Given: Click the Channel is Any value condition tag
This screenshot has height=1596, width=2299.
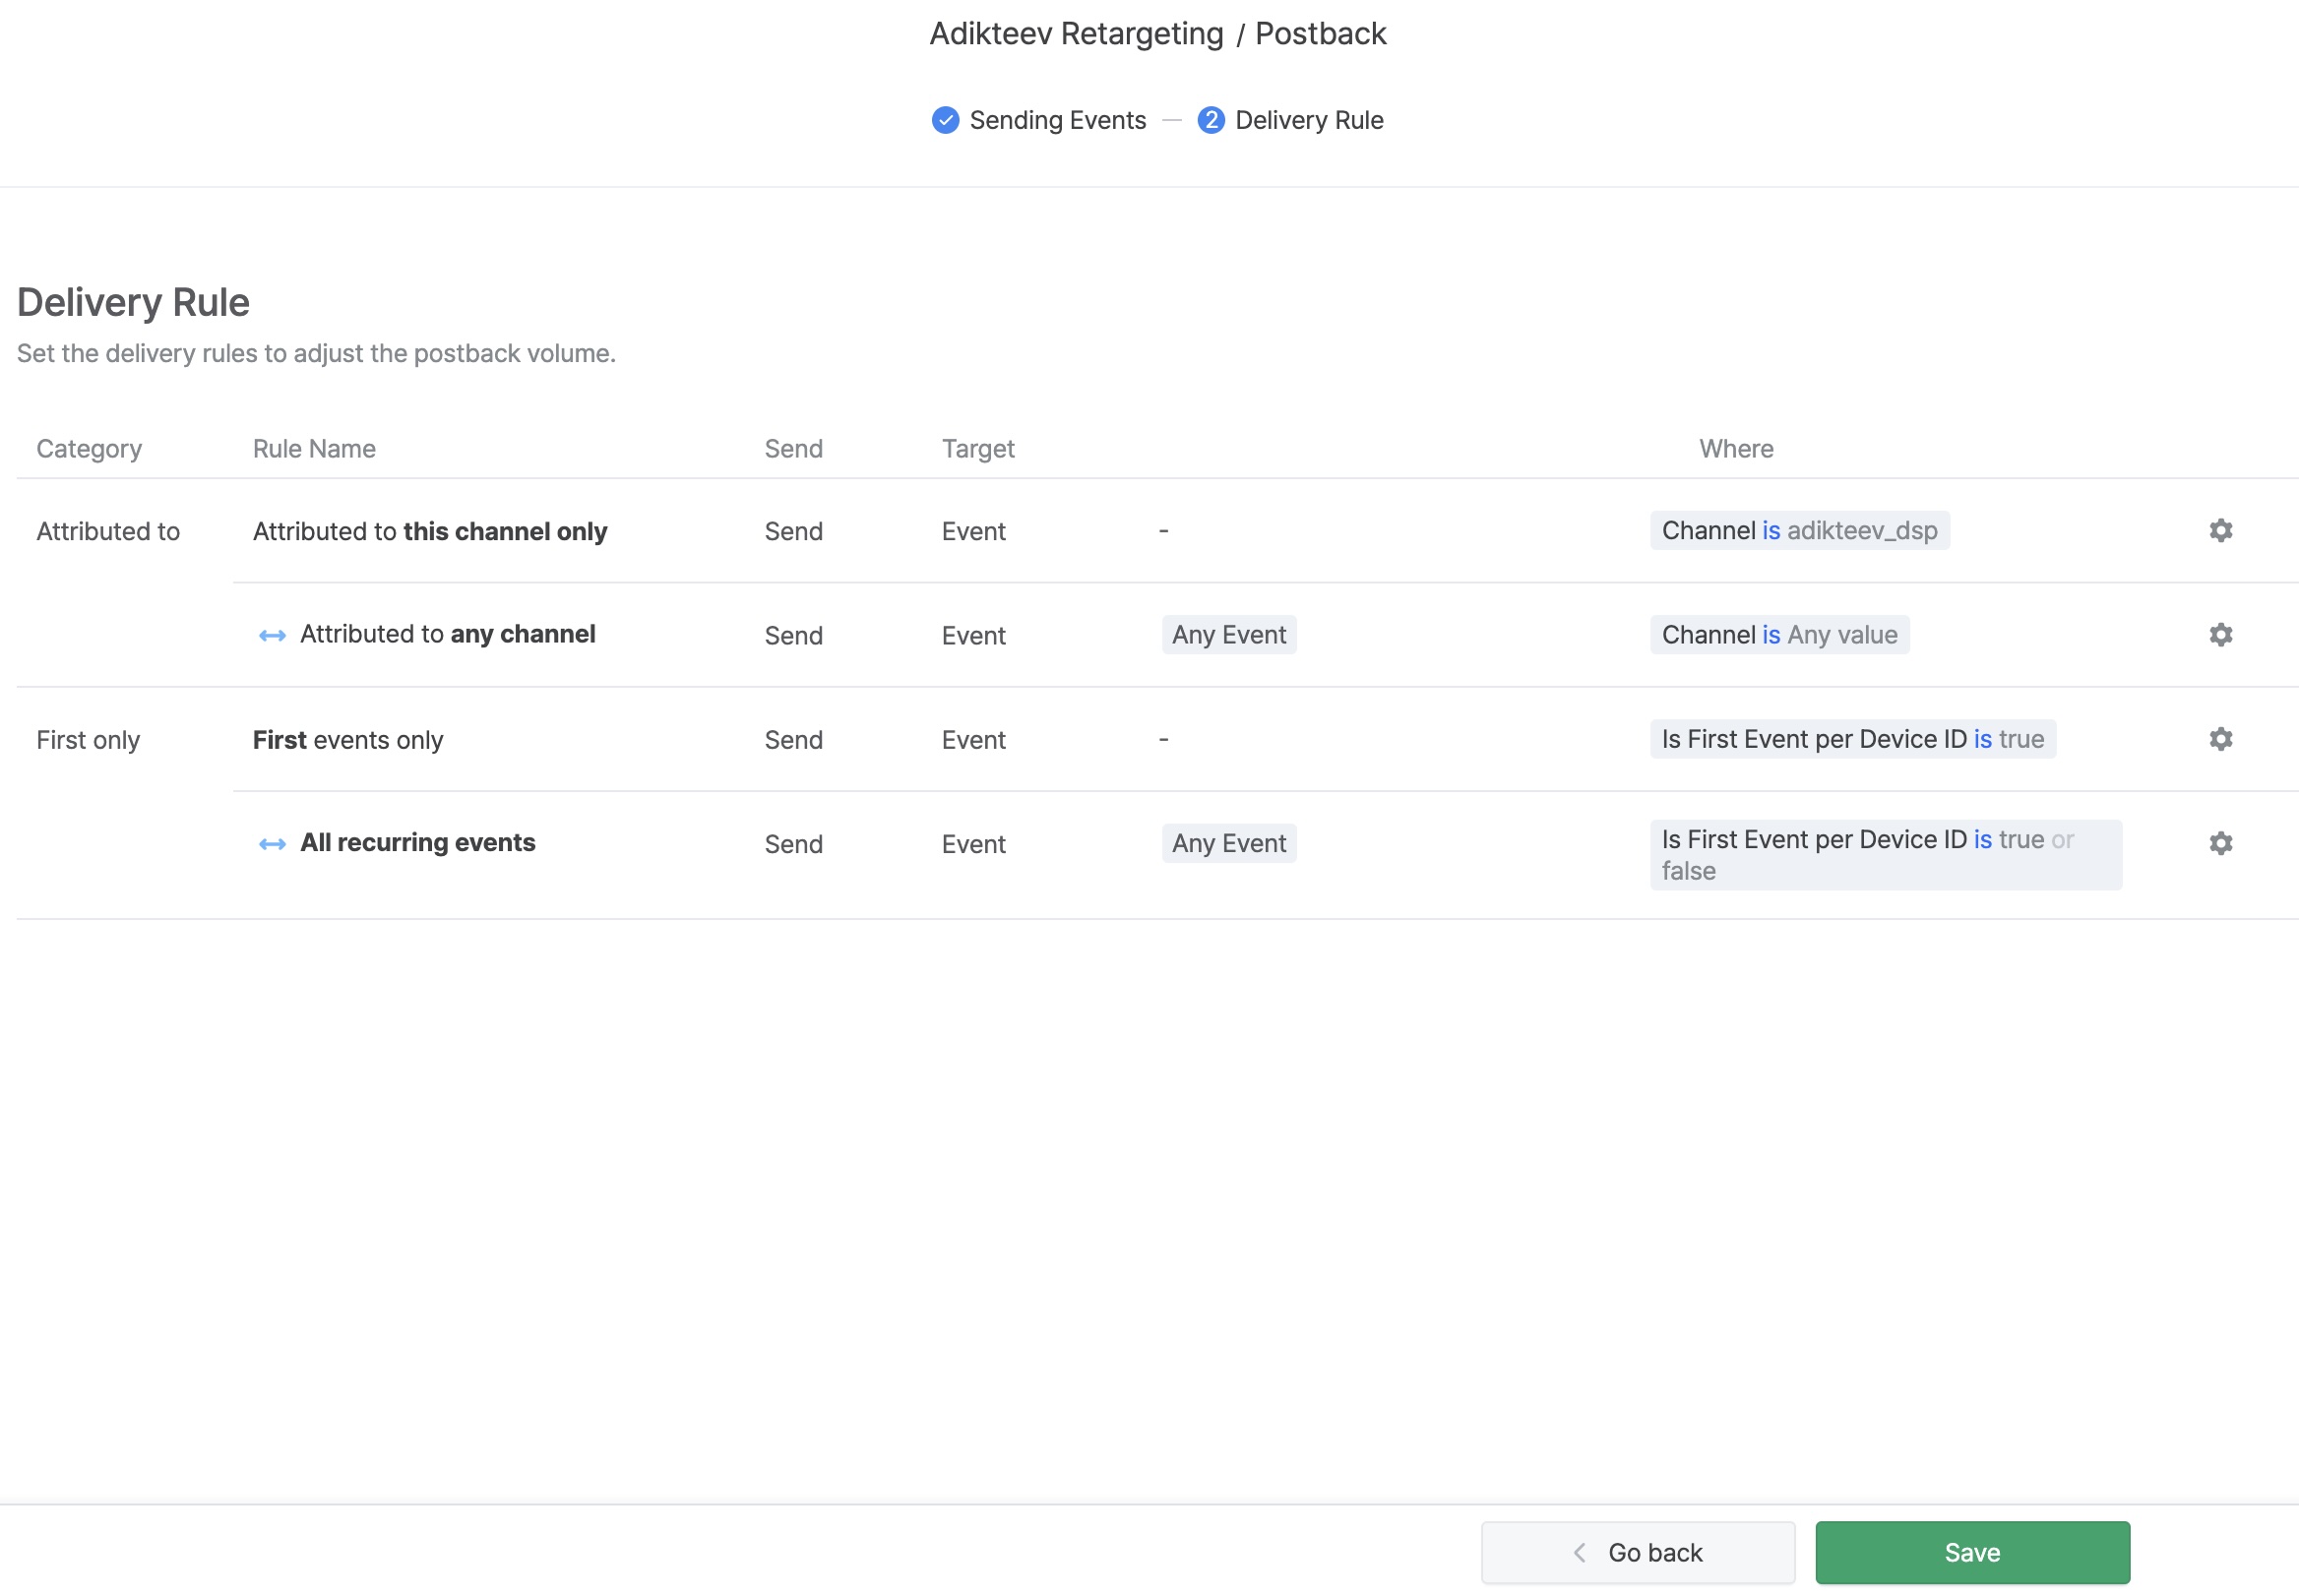Looking at the screenshot, I should (1779, 634).
